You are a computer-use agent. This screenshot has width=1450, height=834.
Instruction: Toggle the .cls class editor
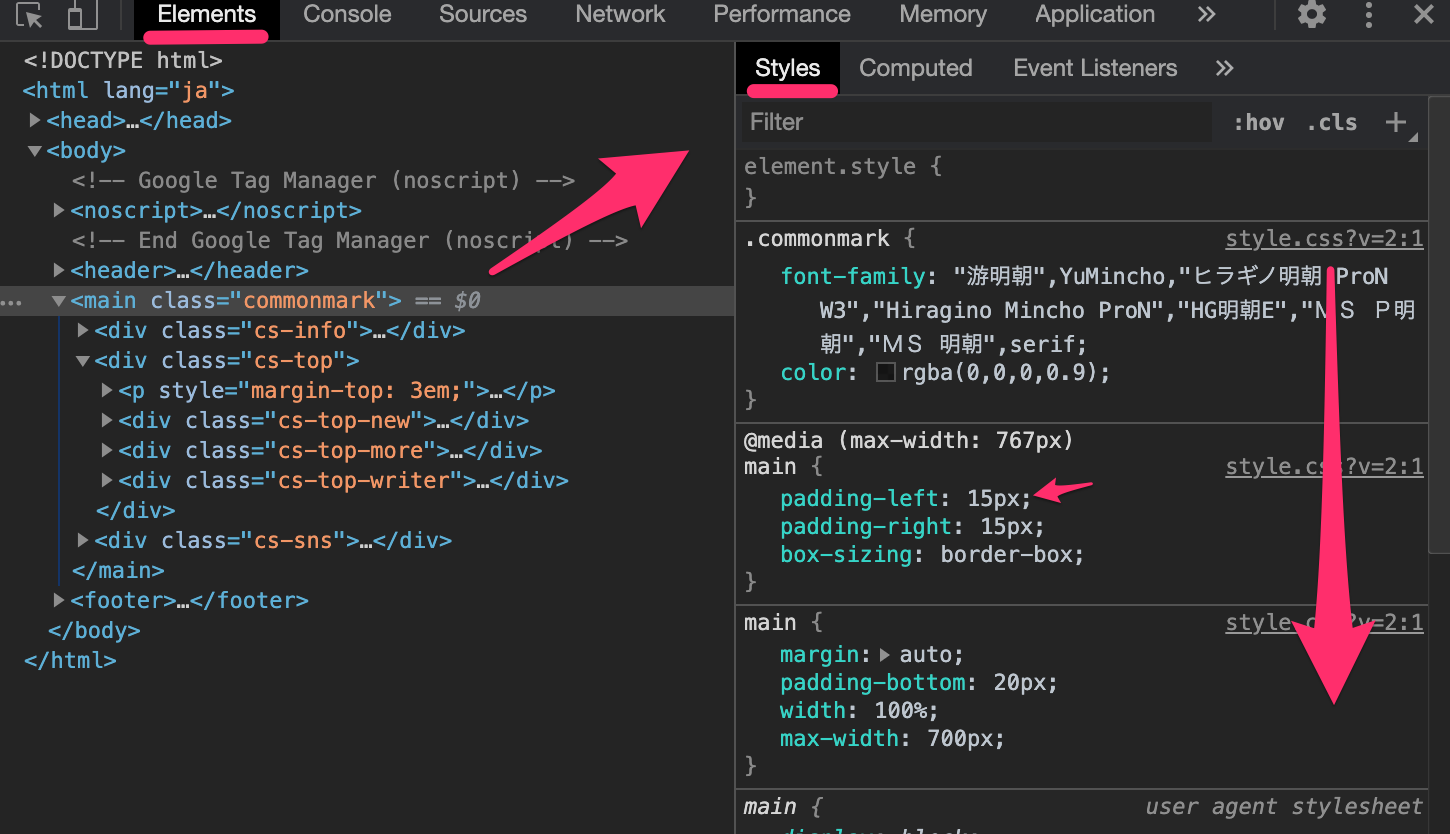(x=1331, y=123)
